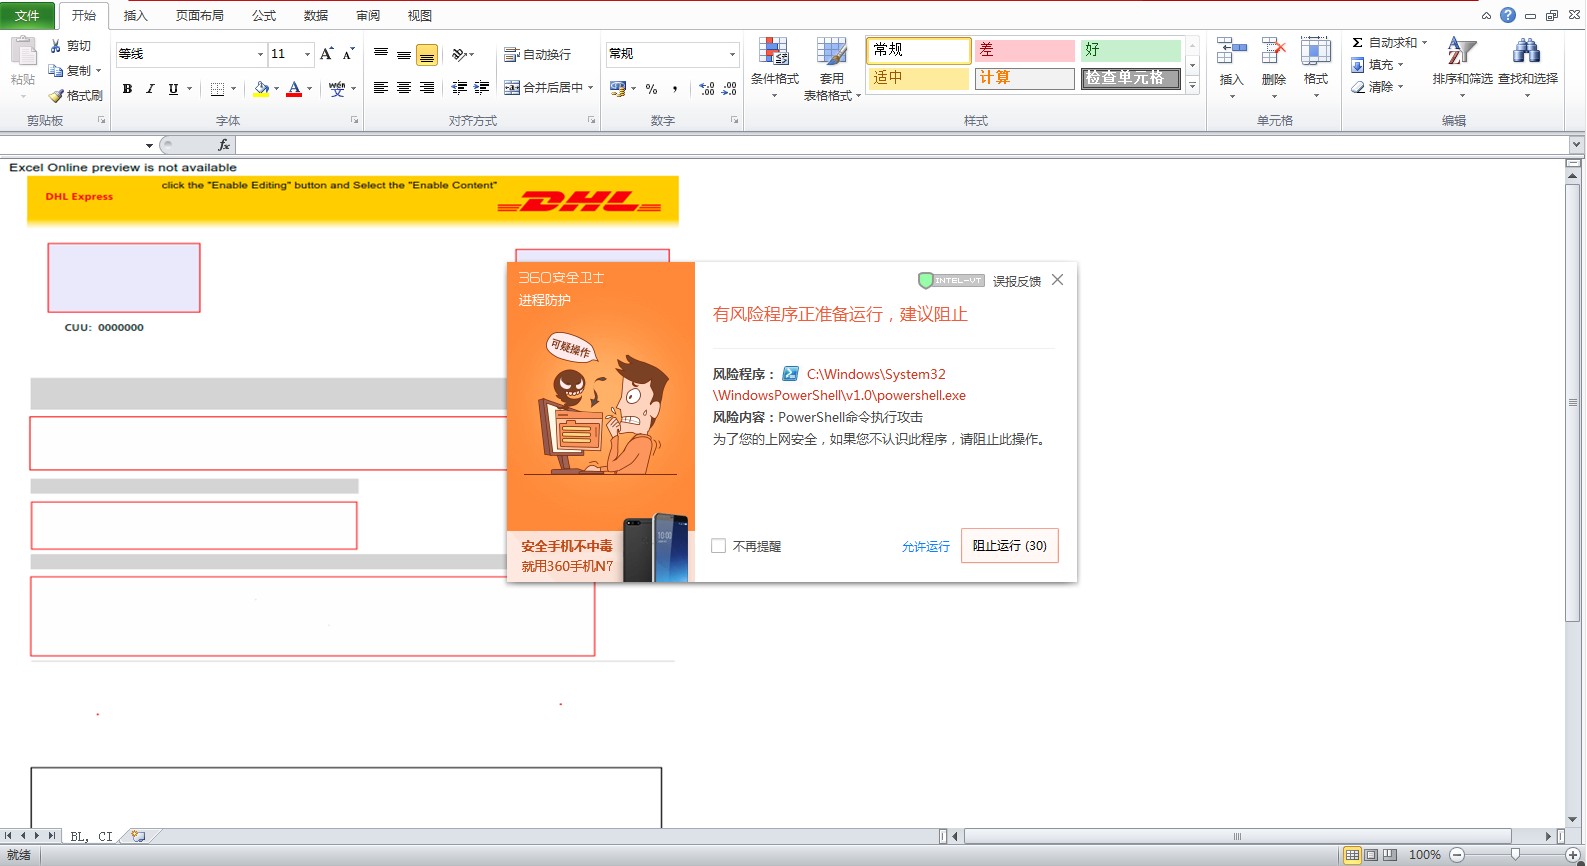
Task: Open Conditional Formatting icon
Action: [x=774, y=67]
